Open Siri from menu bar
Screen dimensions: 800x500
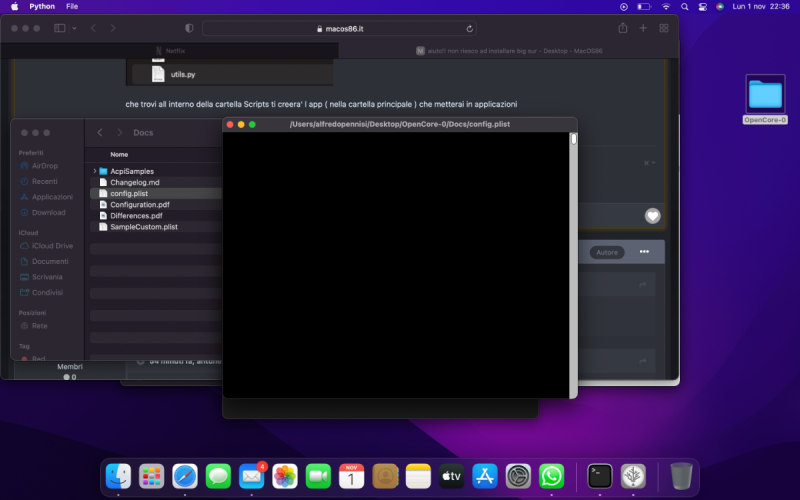click(720, 7)
